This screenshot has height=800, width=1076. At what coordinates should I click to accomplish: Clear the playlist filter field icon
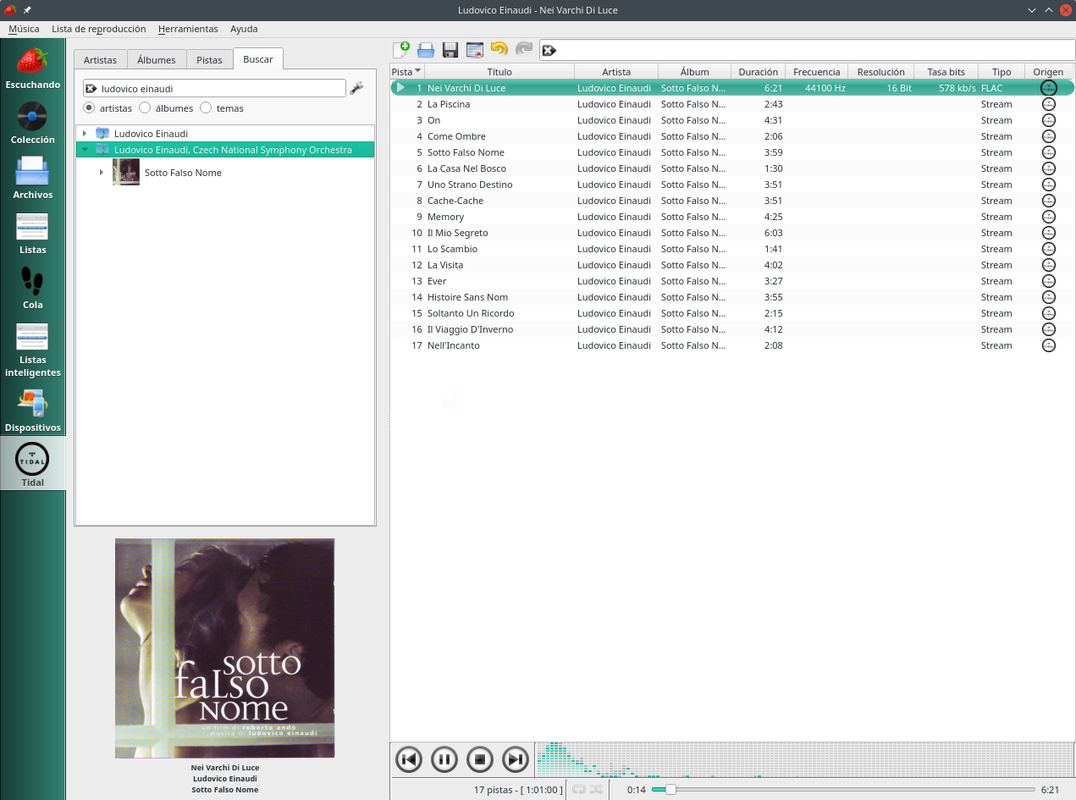tap(549, 50)
